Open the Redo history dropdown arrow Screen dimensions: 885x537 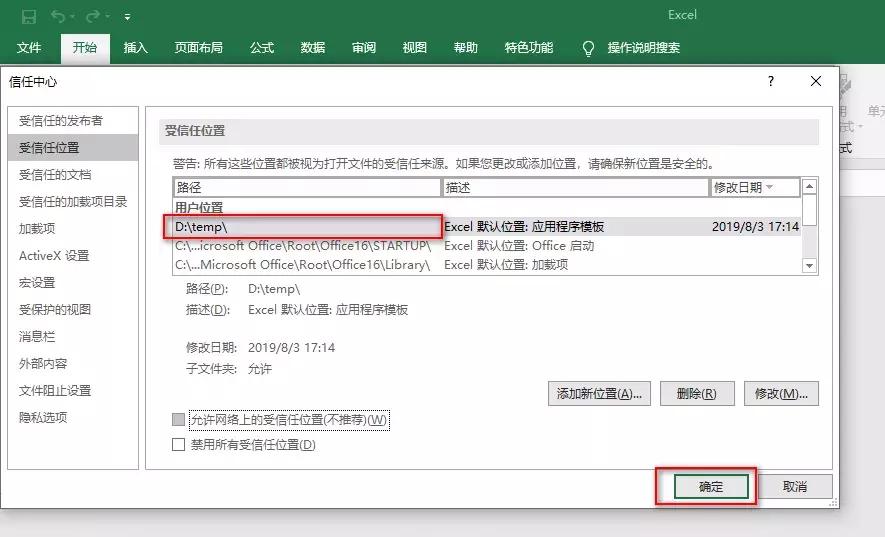click(108, 17)
